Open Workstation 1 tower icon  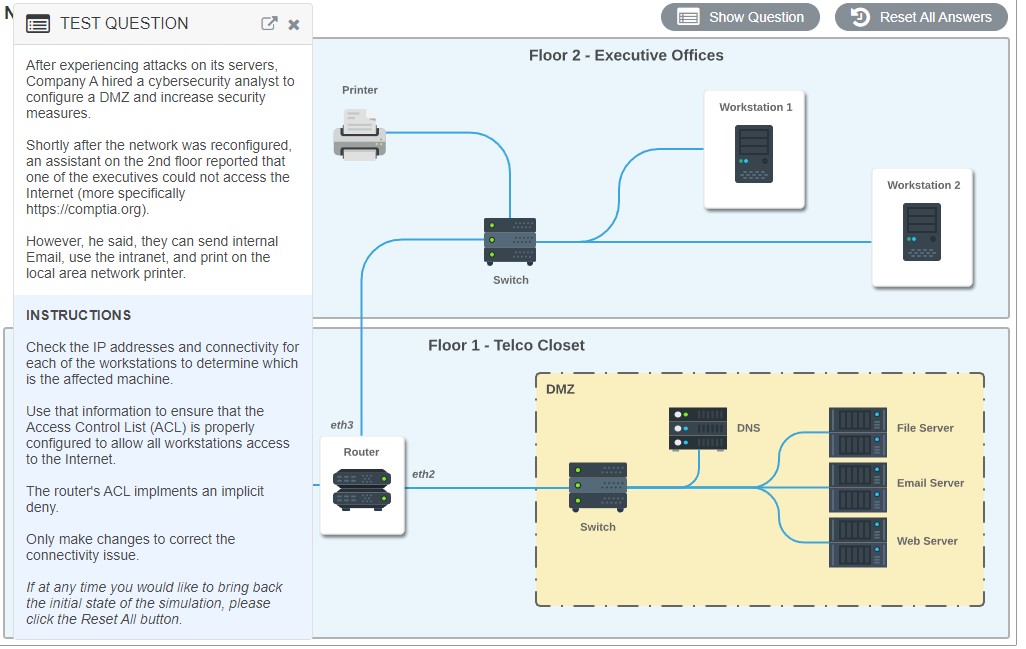click(x=754, y=154)
